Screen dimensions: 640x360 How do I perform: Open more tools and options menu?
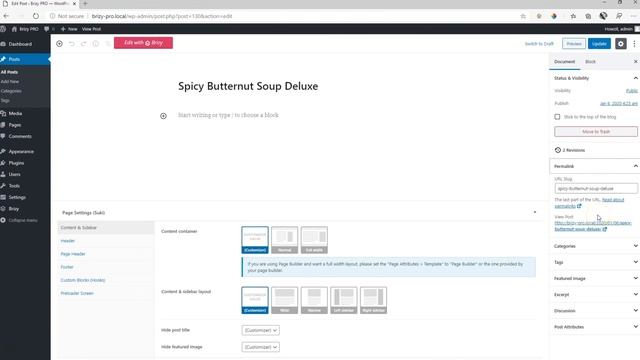click(x=634, y=44)
